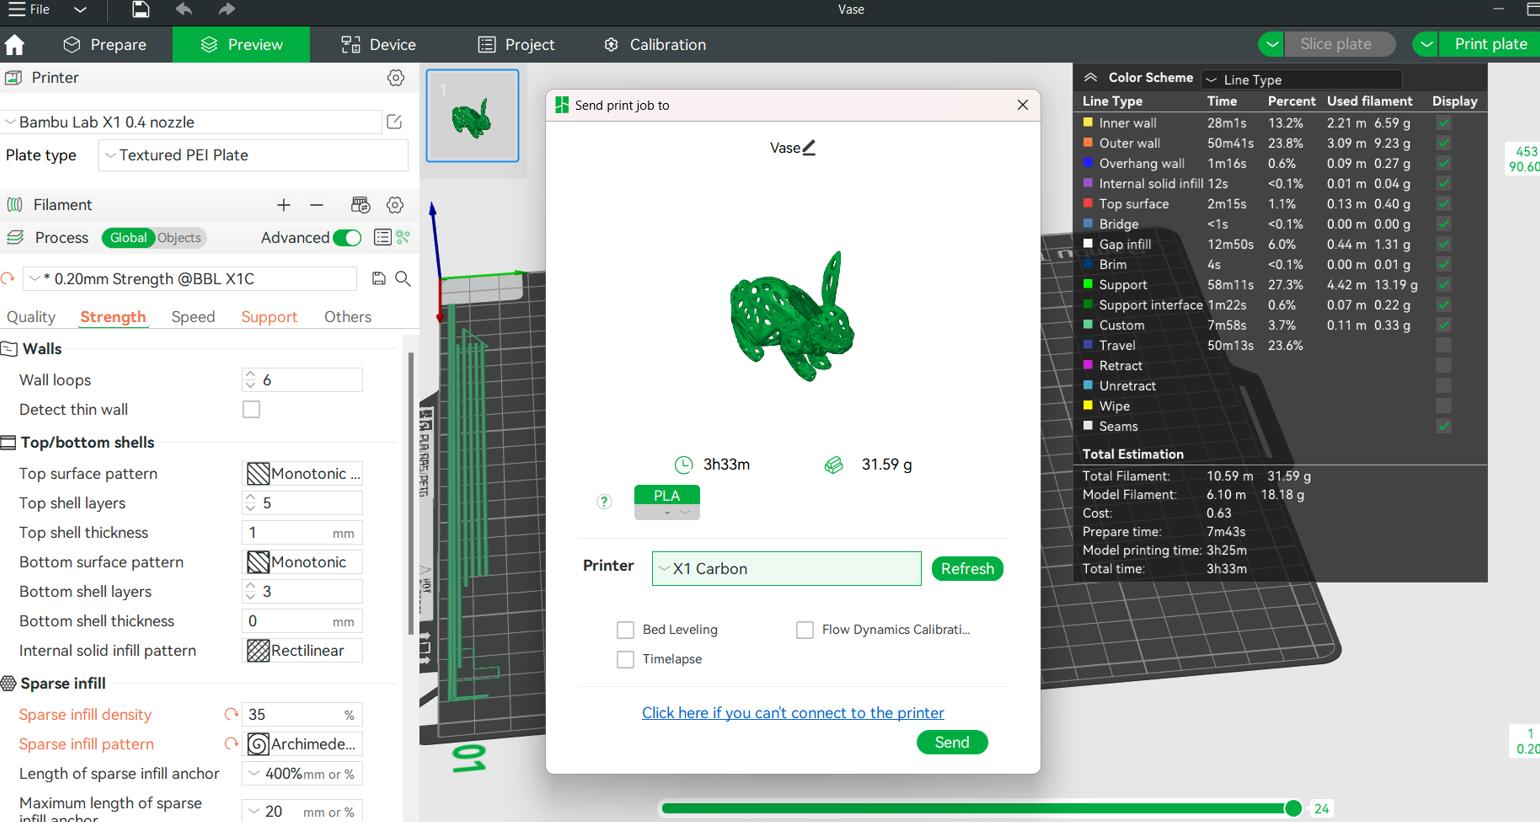Click the undo arrow icon
Viewport: 1540px width, 822px height.
coord(184,10)
